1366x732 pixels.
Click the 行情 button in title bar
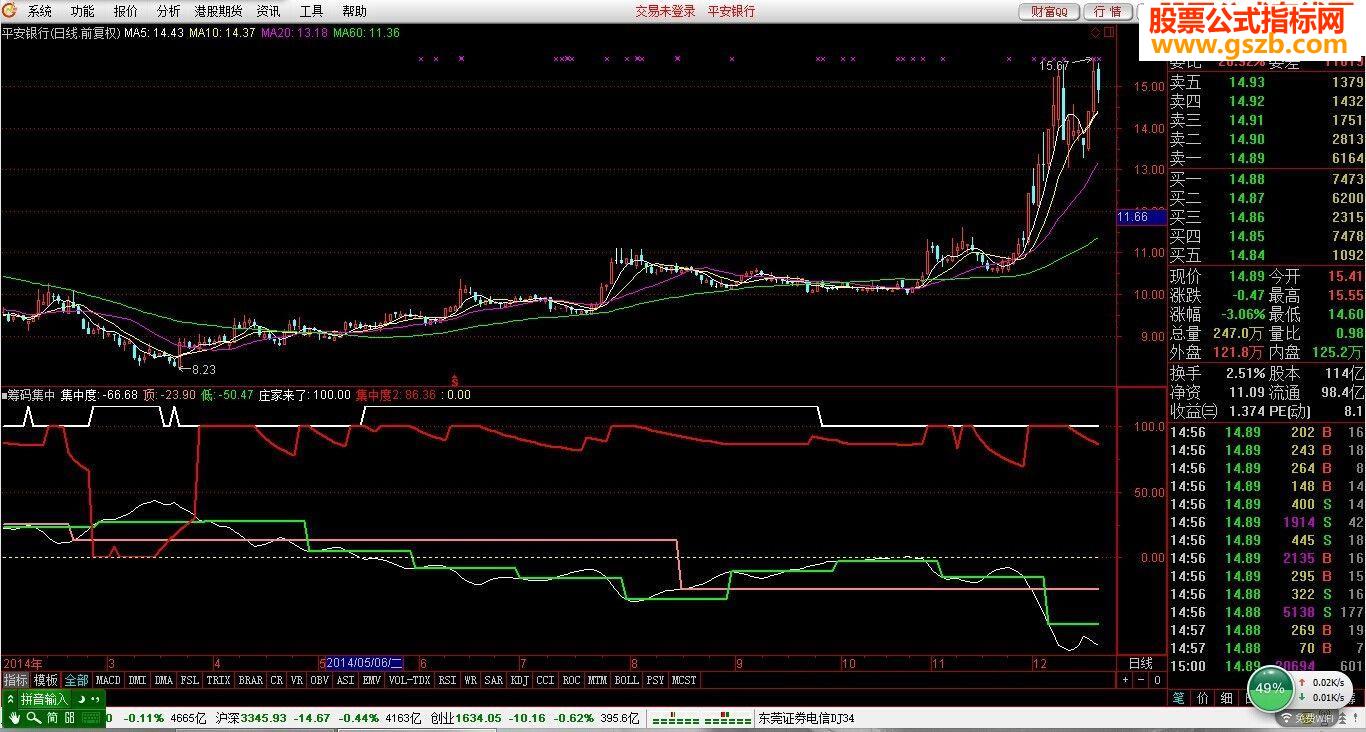pos(1107,11)
